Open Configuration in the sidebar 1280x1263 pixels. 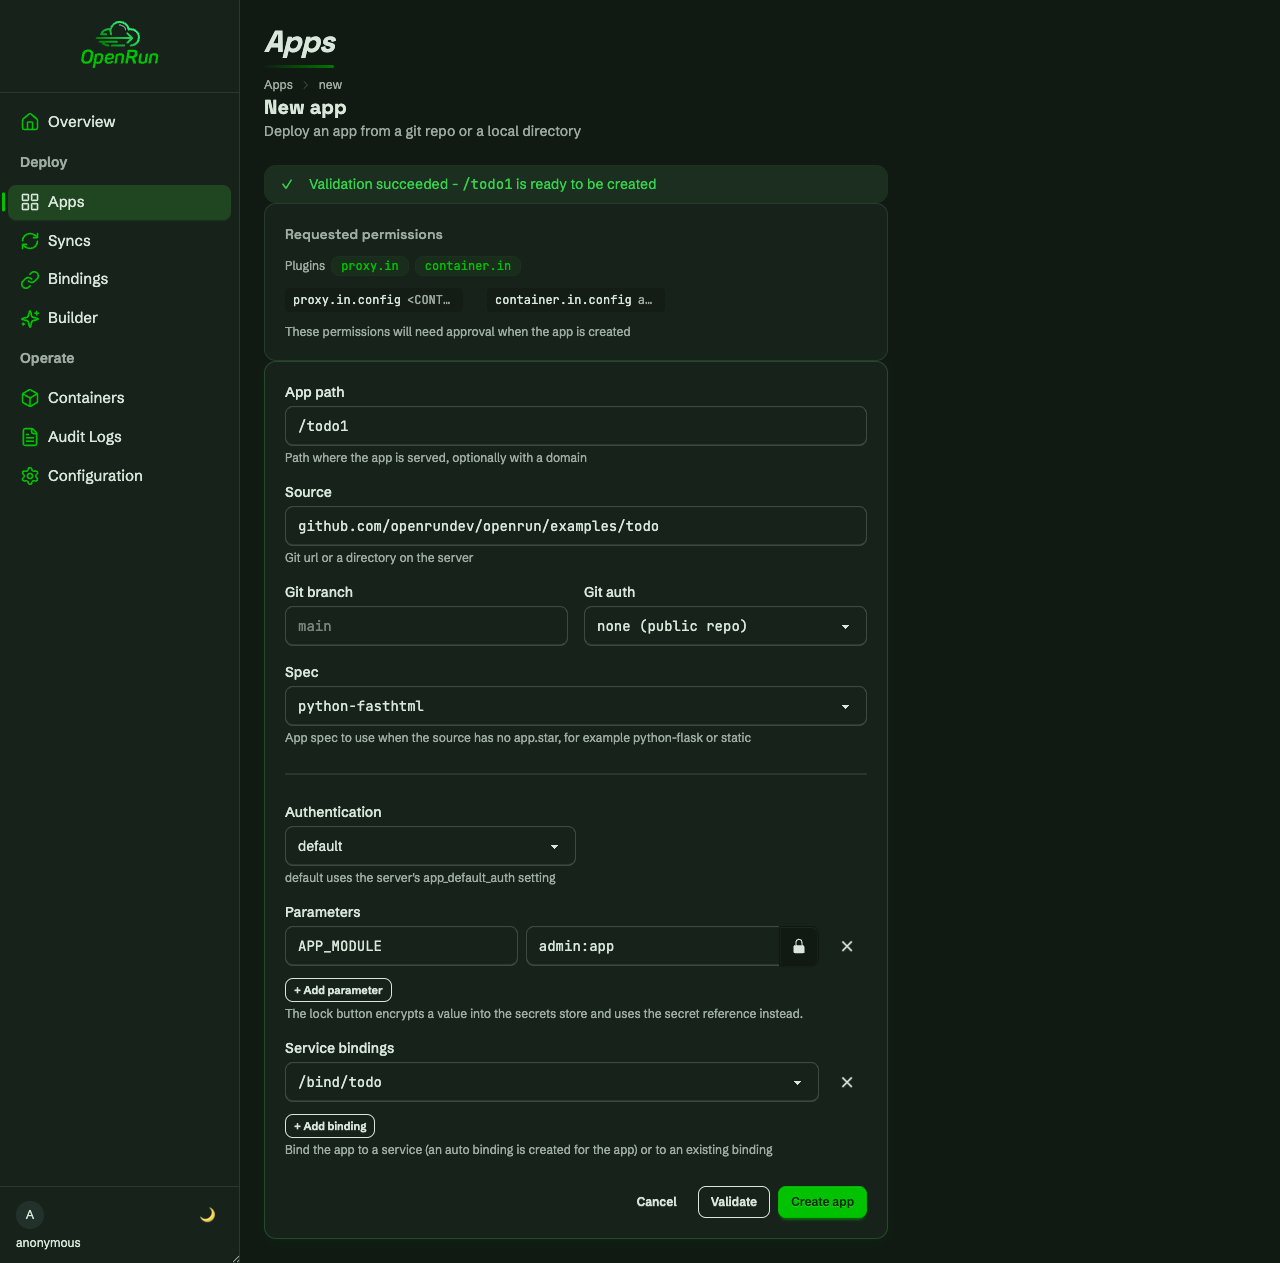pos(119,476)
